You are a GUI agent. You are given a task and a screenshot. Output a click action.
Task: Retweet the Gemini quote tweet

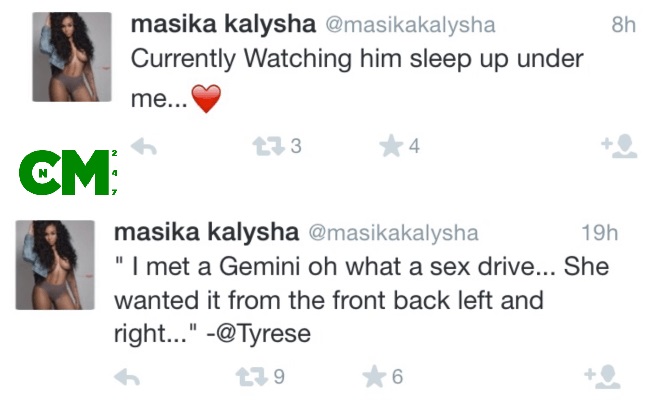click(247, 377)
